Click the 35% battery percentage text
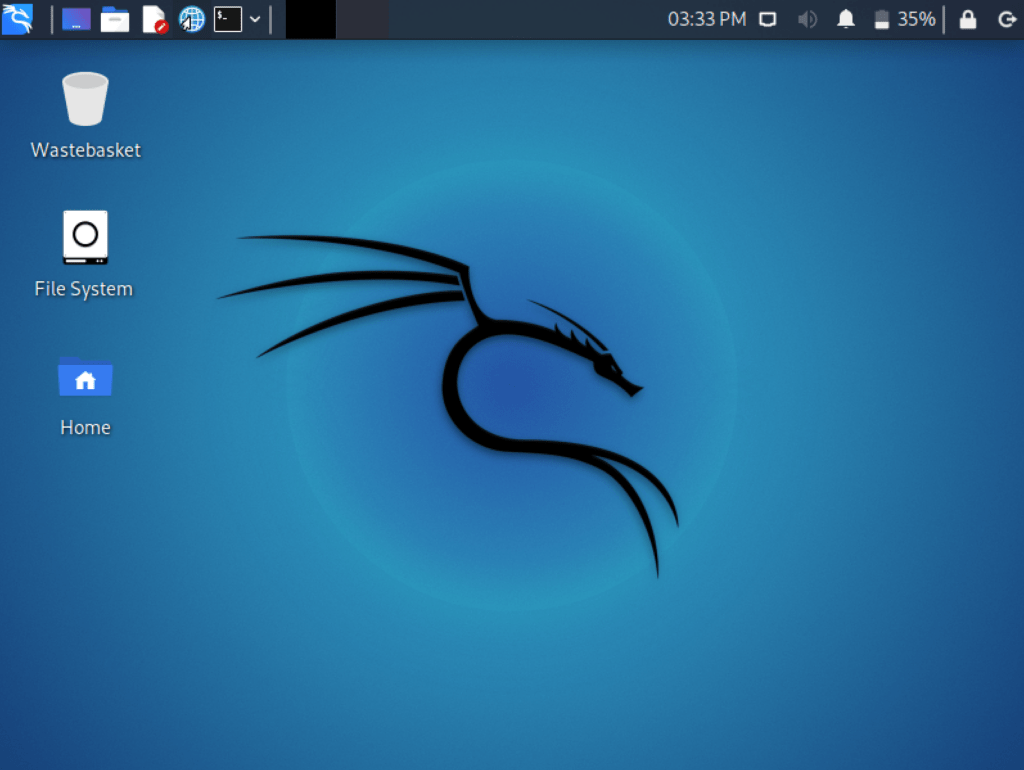Screen dimensions: 1024x770 tap(916, 20)
